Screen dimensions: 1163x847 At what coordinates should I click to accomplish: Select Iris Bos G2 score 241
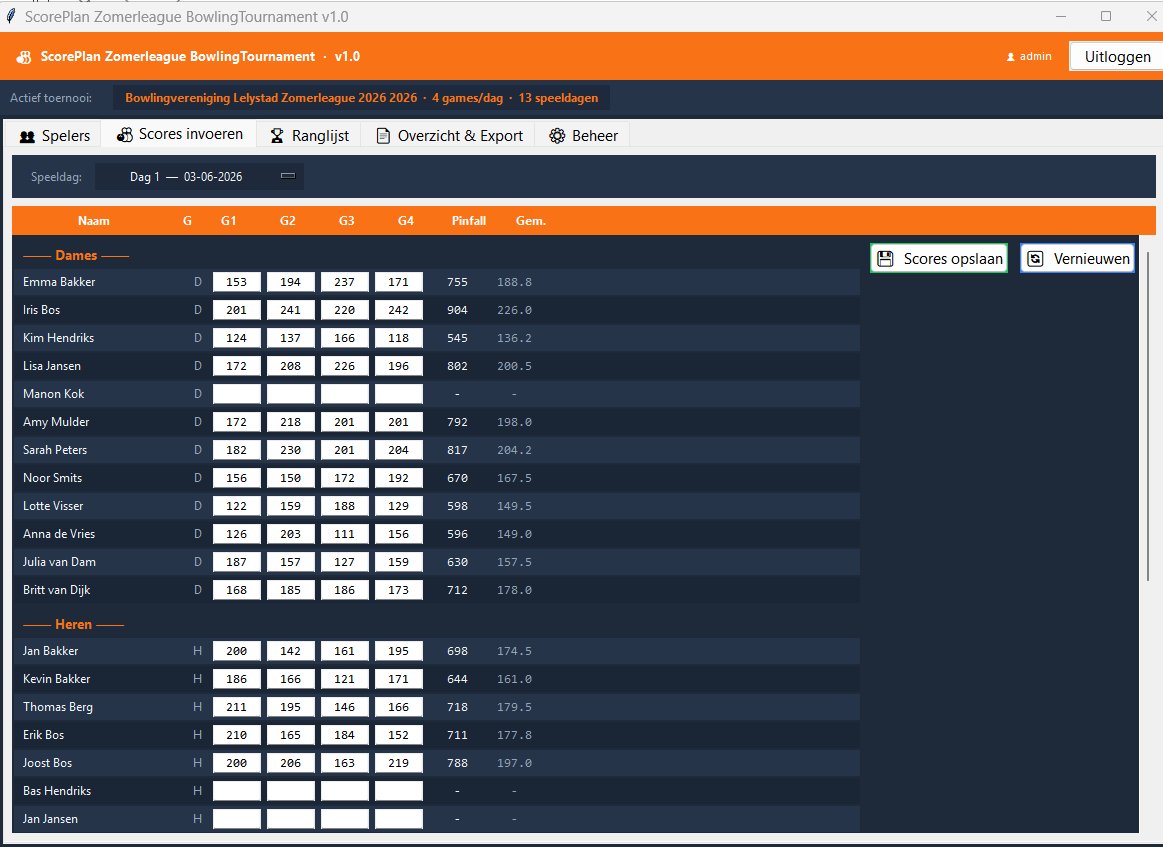(x=291, y=310)
